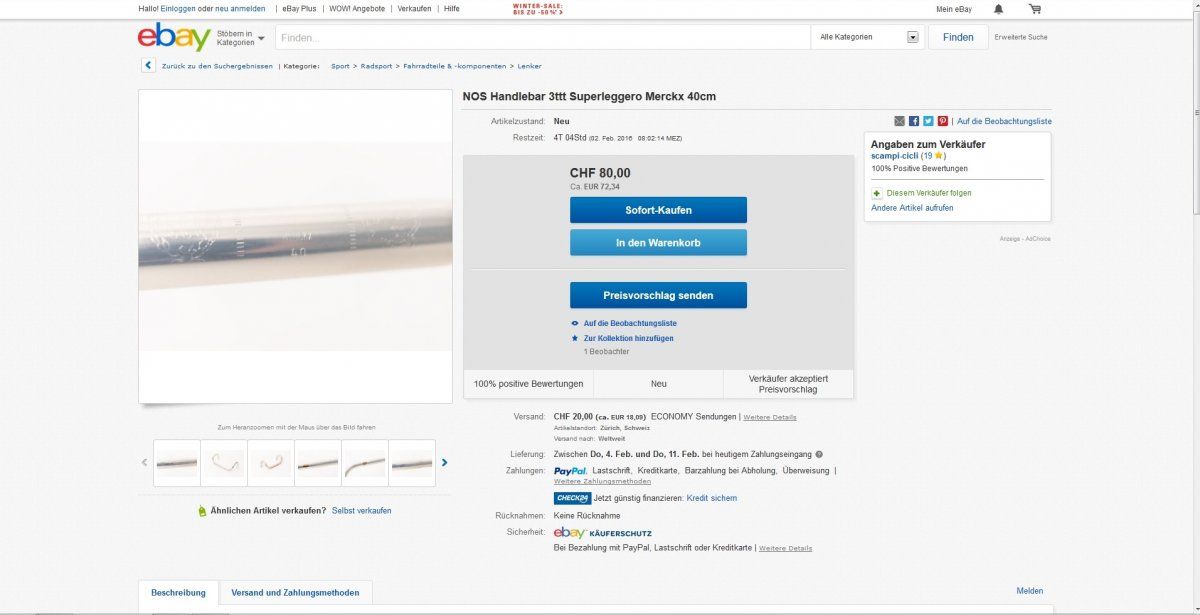Open the shopping cart icon

click(x=1034, y=9)
